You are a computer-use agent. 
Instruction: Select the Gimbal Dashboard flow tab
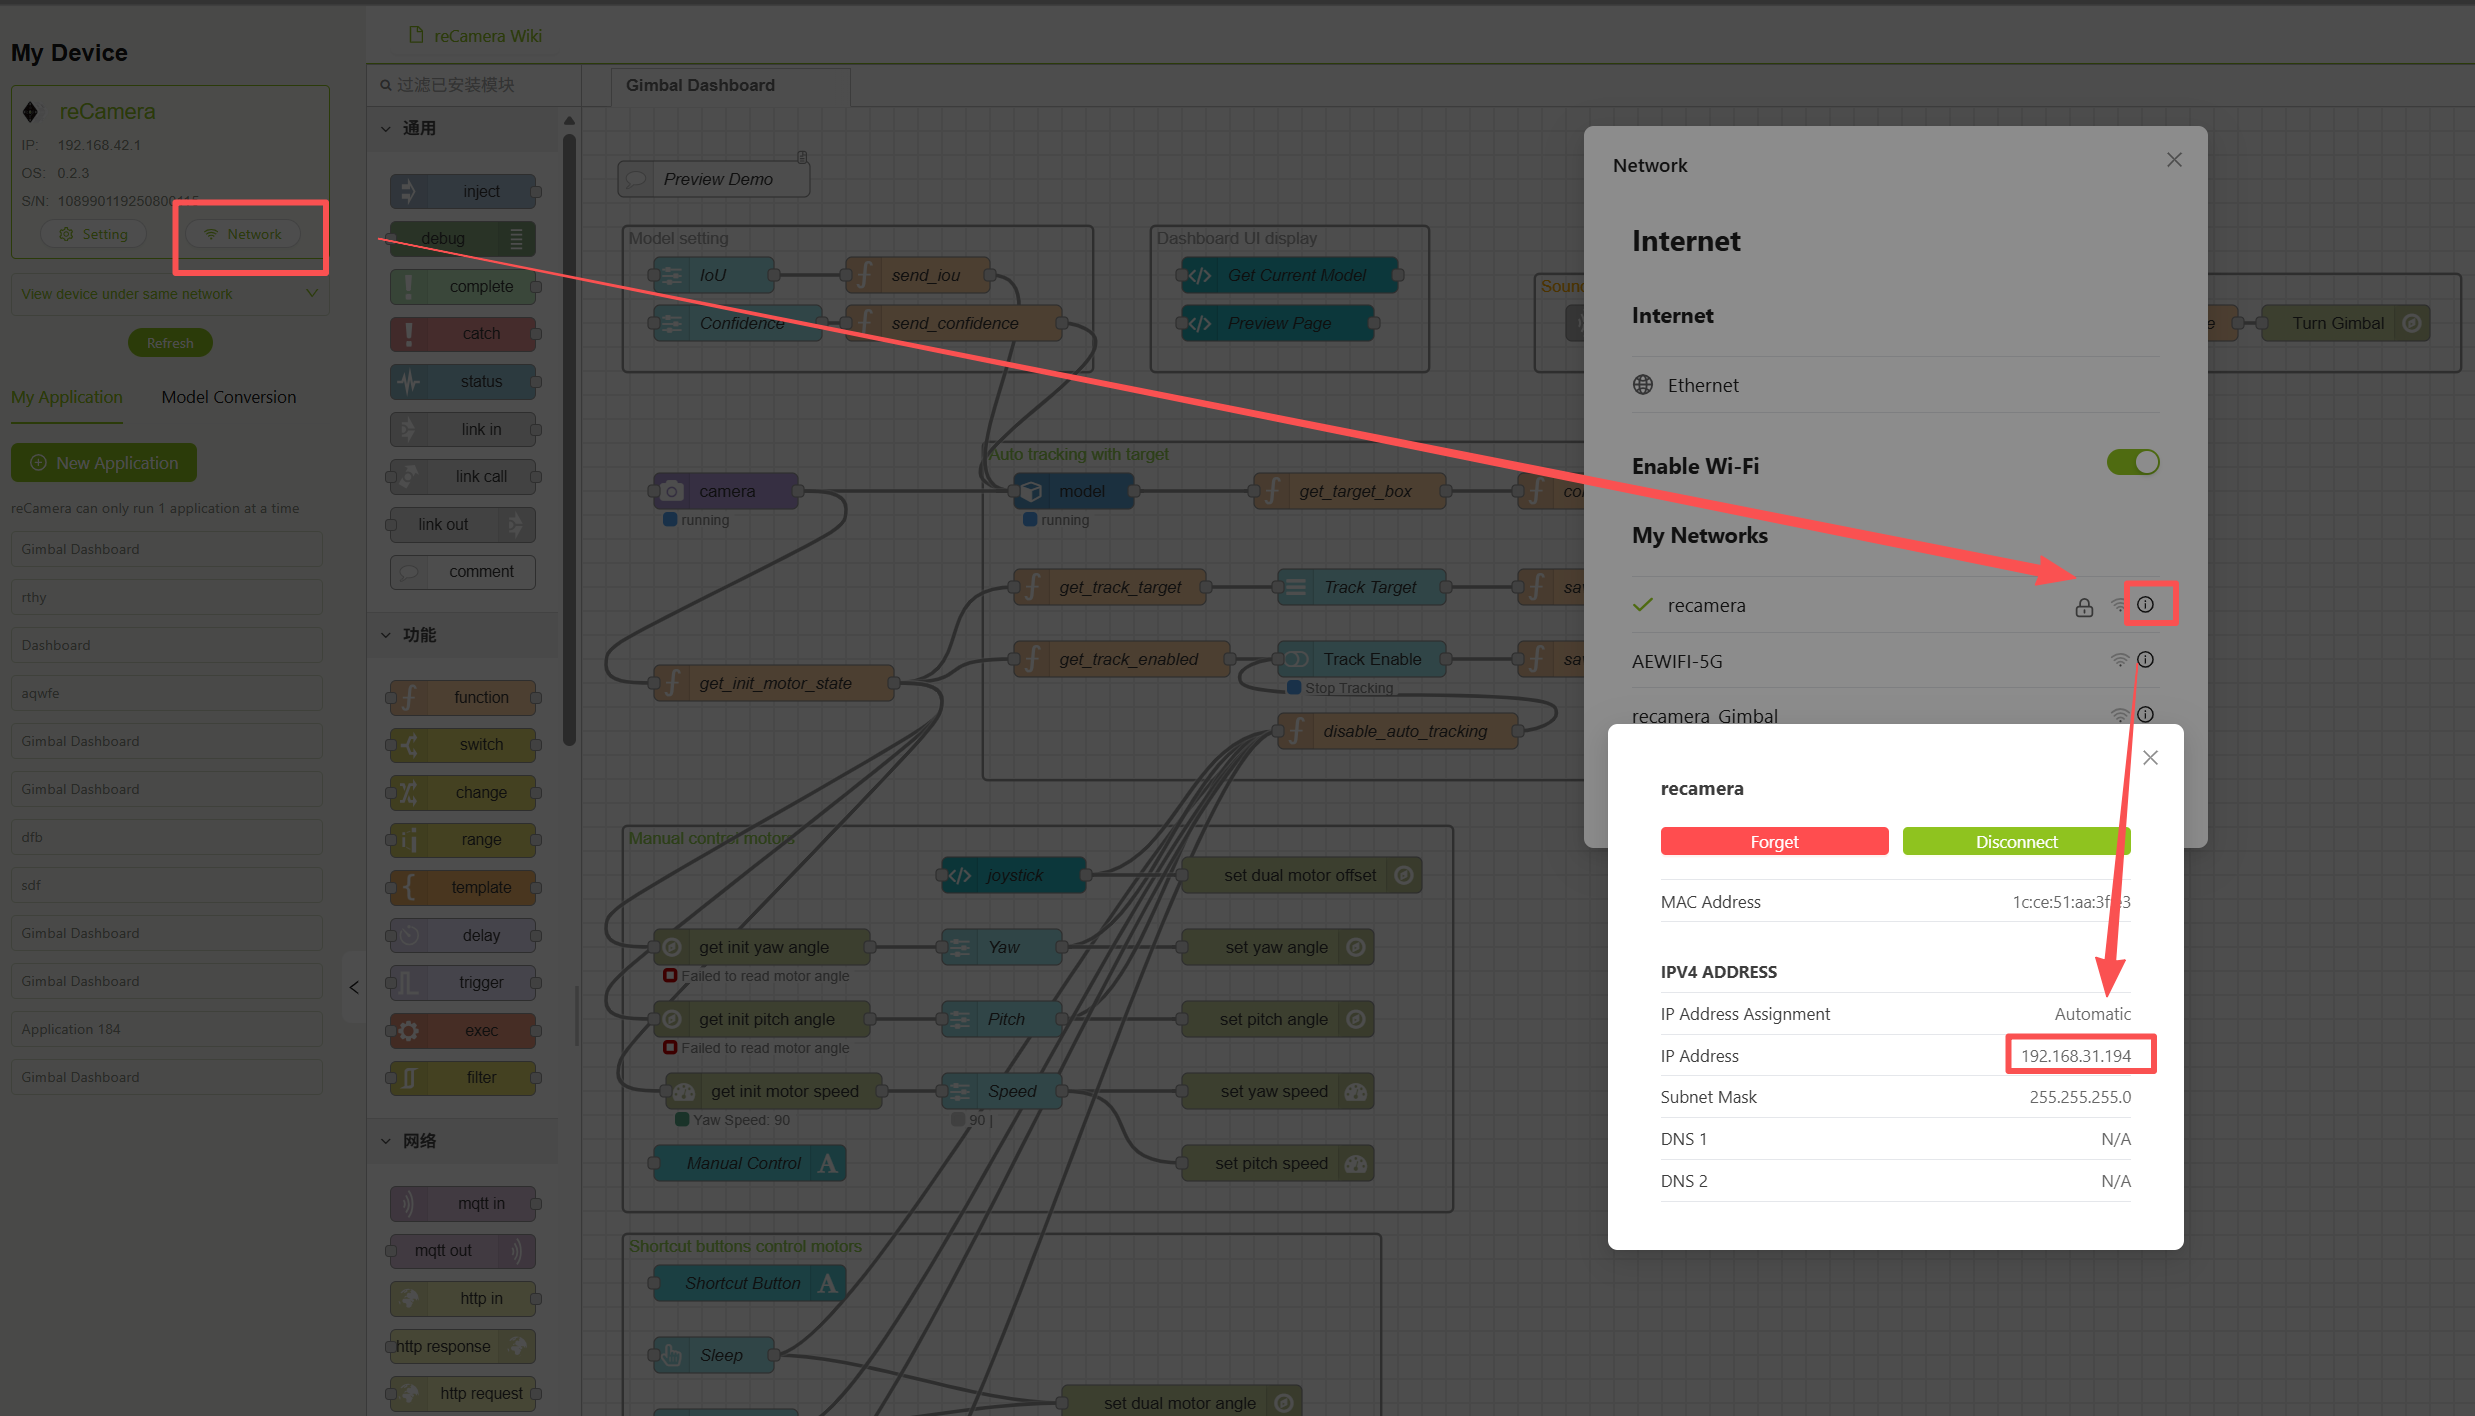coord(700,85)
